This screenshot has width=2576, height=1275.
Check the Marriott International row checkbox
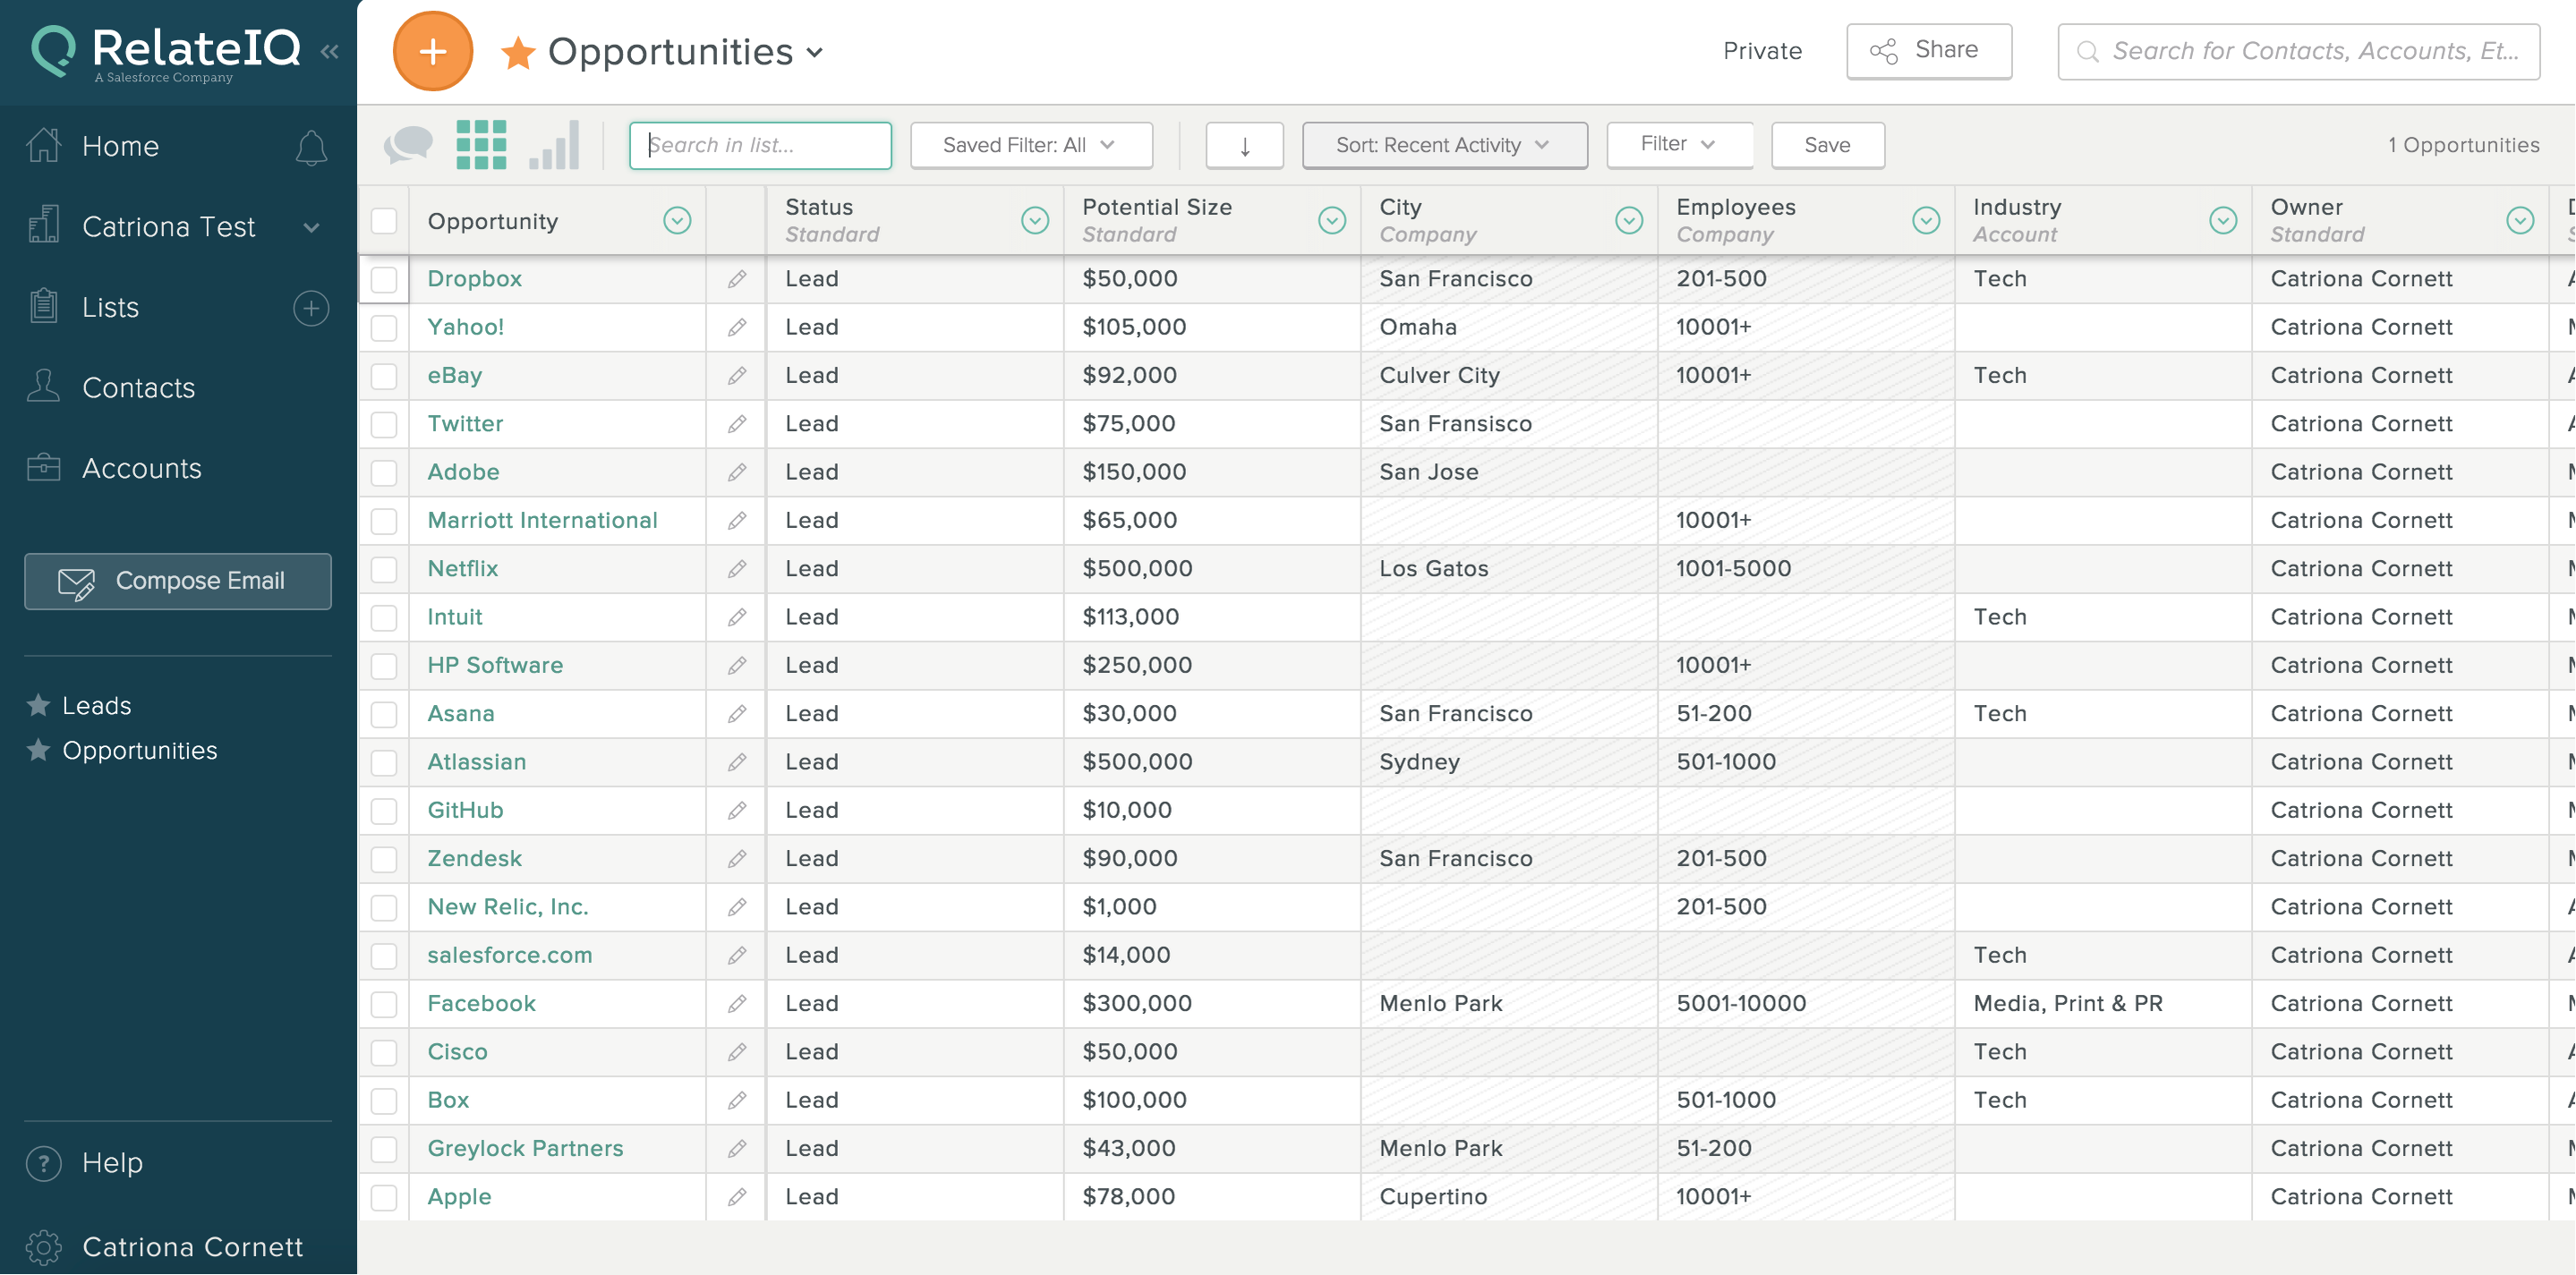384,521
